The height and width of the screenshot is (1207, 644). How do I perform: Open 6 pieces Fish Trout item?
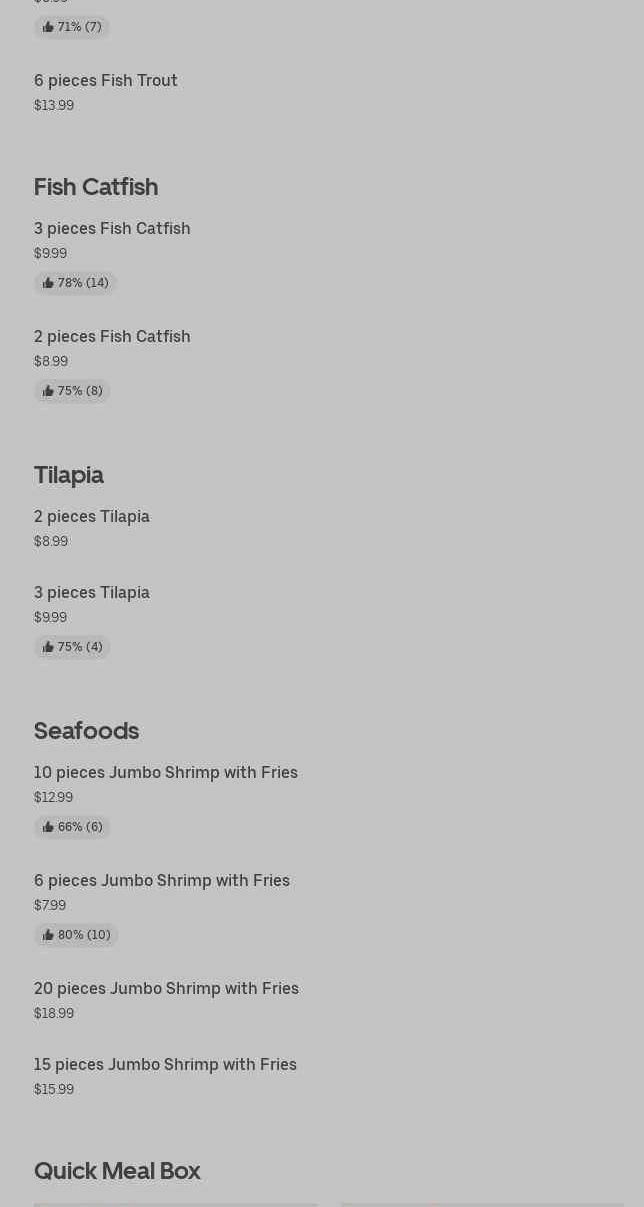click(x=106, y=80)
